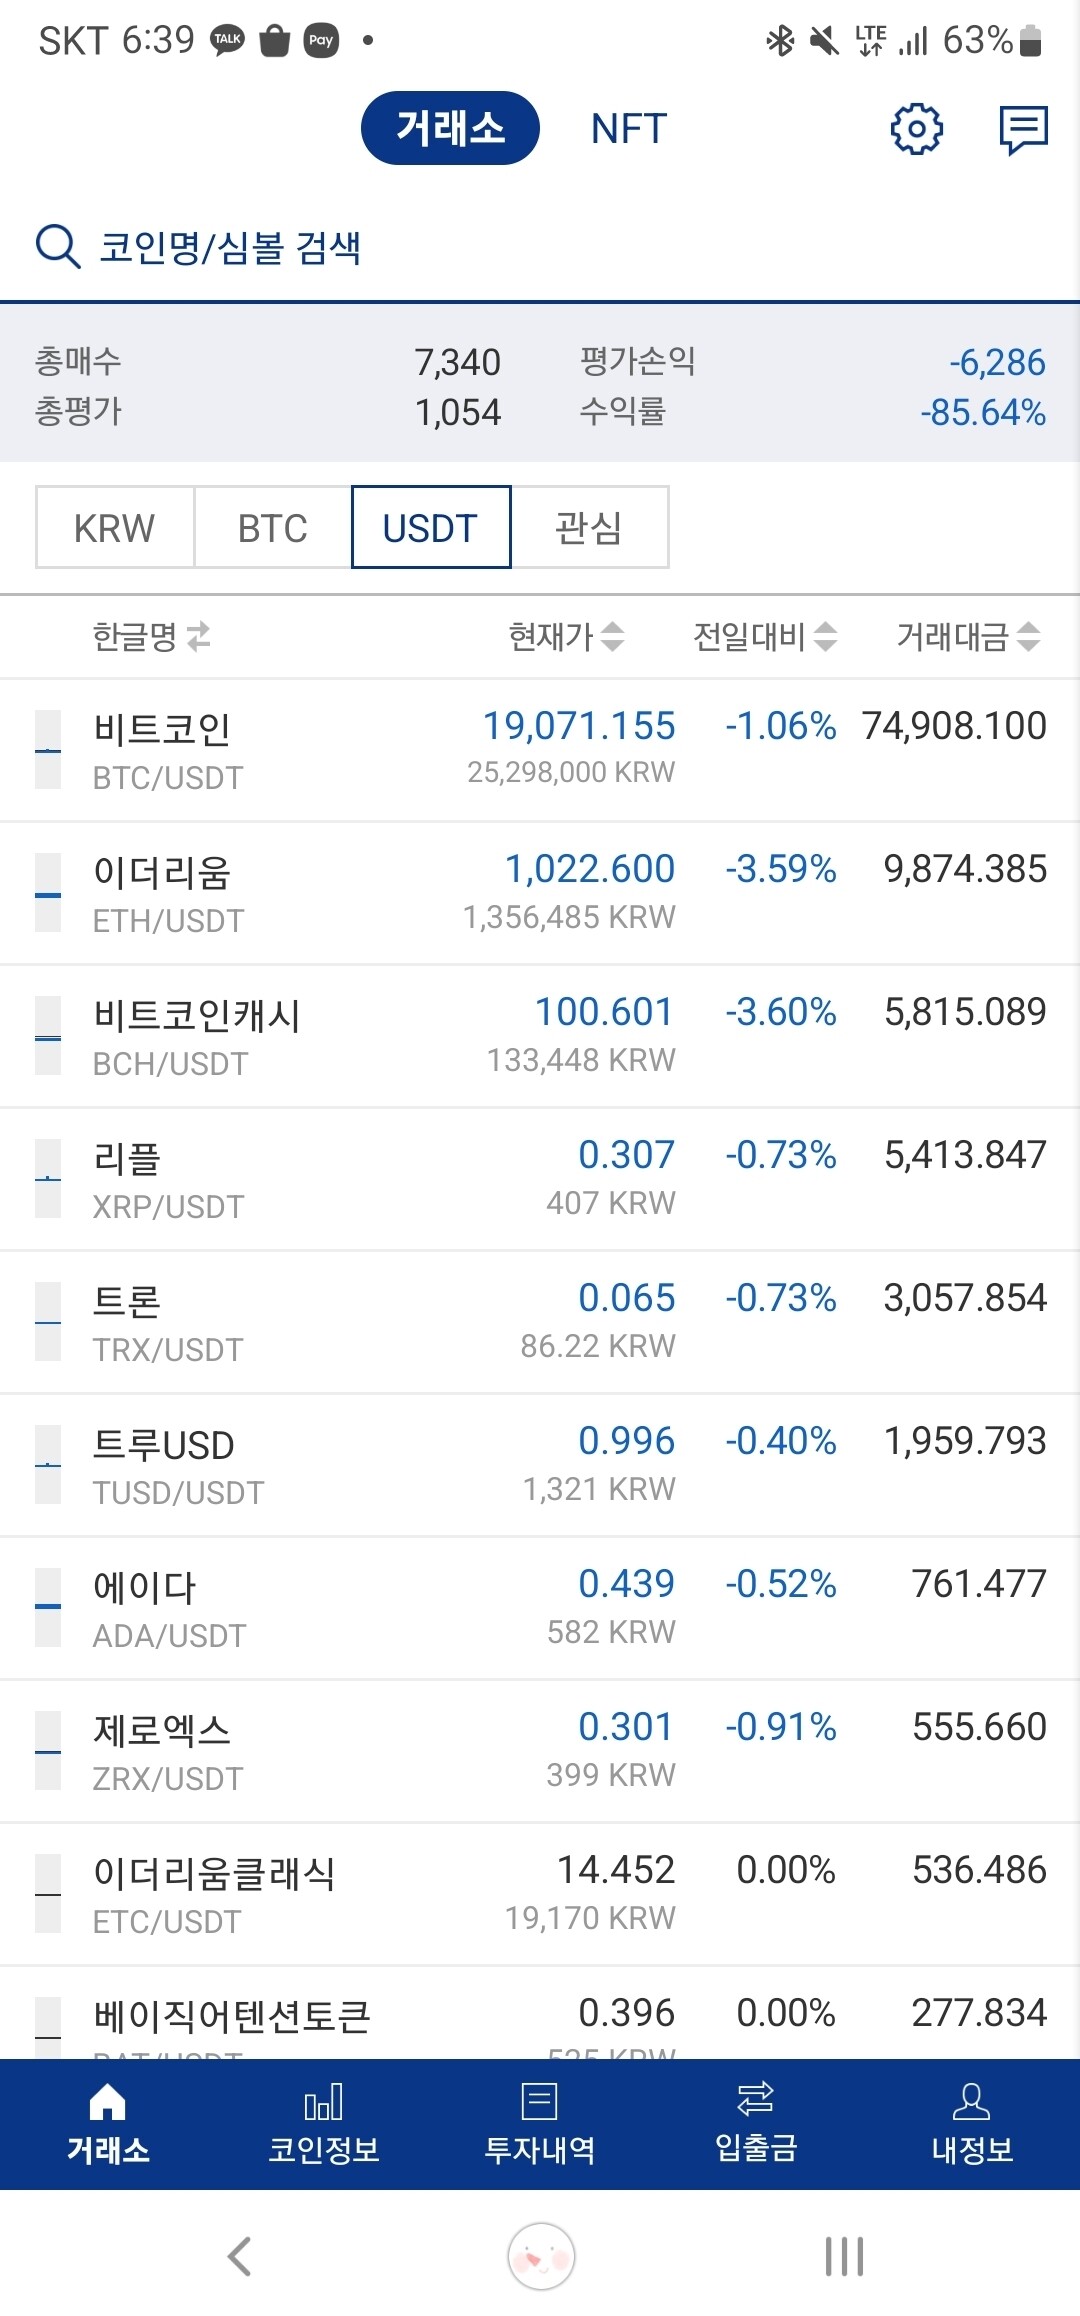Screen dimensions: 1080x2316
Task: Tap the 이더리움 mini candle chart
Action: (48, 893)
